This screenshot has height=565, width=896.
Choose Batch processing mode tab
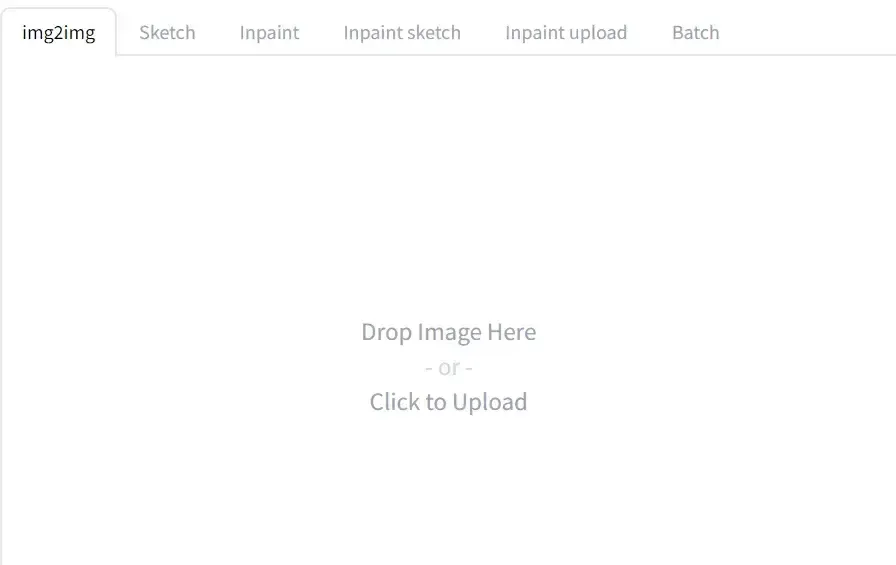pos(695,33)
